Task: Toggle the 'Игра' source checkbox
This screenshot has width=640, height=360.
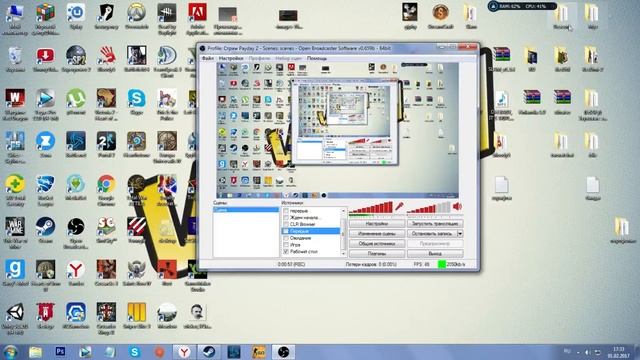Action: [286, 245]
